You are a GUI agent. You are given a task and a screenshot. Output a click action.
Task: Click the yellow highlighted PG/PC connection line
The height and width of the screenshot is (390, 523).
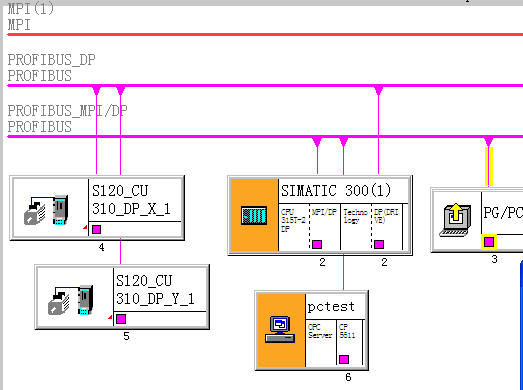(x=489, y=166)
